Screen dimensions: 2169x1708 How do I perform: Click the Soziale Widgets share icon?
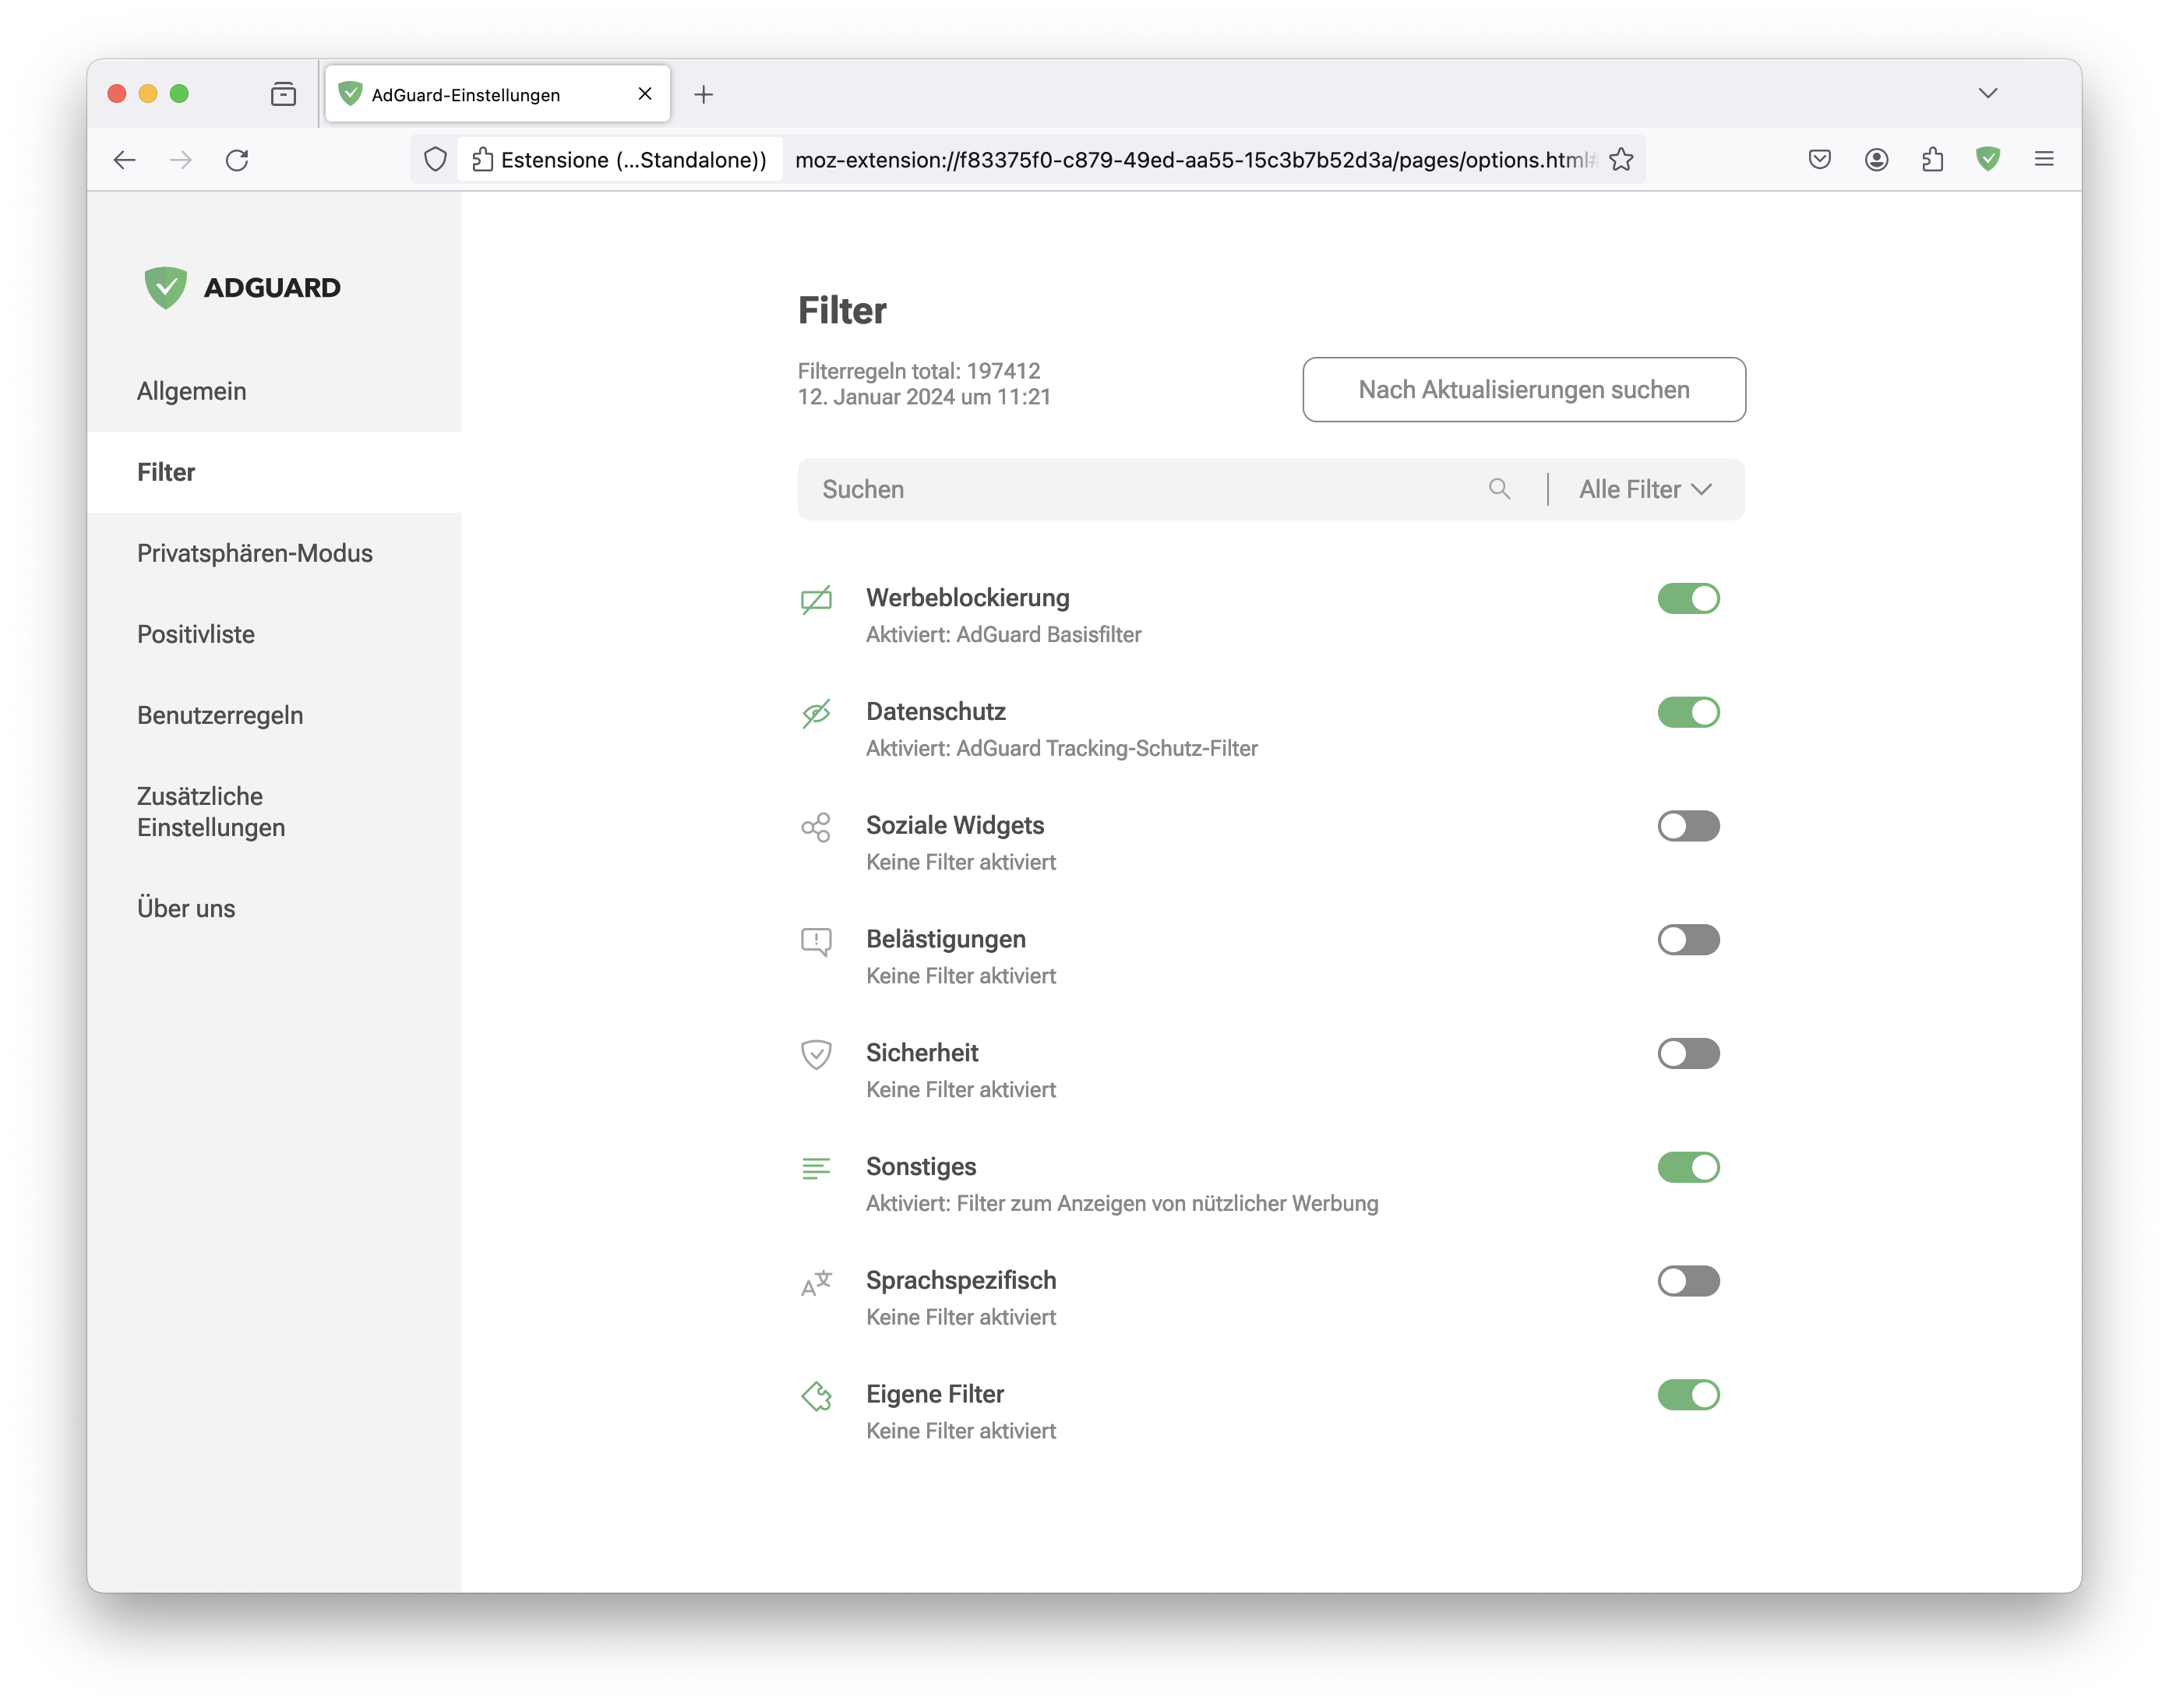(x=816, y=827)
